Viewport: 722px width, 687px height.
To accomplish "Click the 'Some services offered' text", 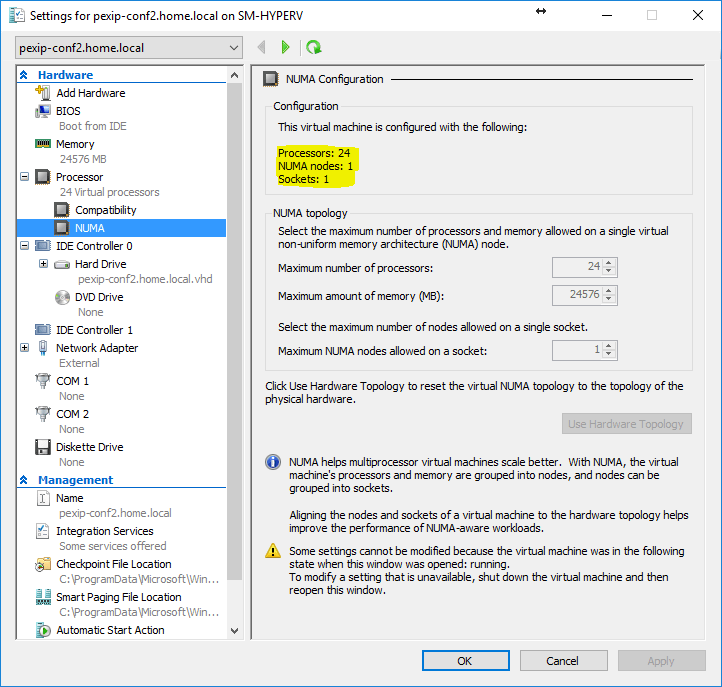I will (113, 546).
